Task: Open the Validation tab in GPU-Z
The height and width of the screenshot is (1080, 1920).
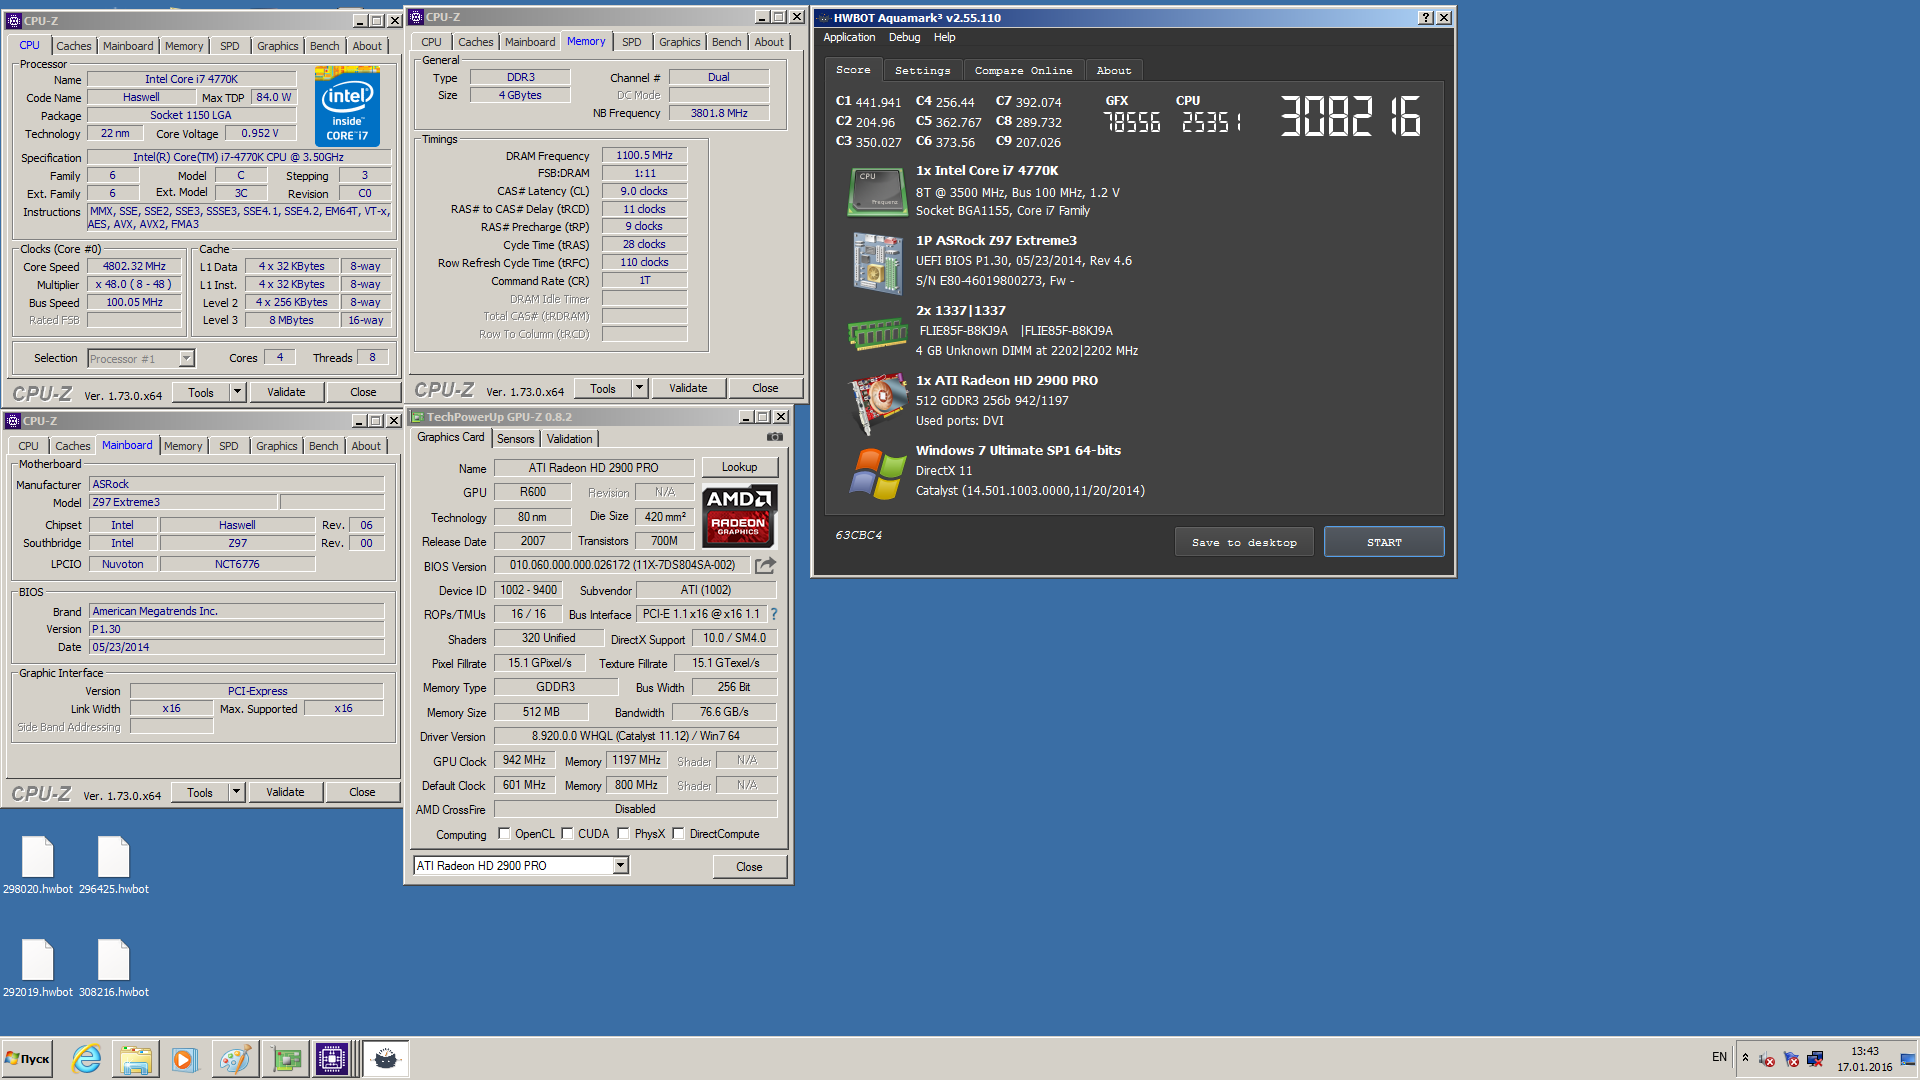Action: click(x=569, y=439)
